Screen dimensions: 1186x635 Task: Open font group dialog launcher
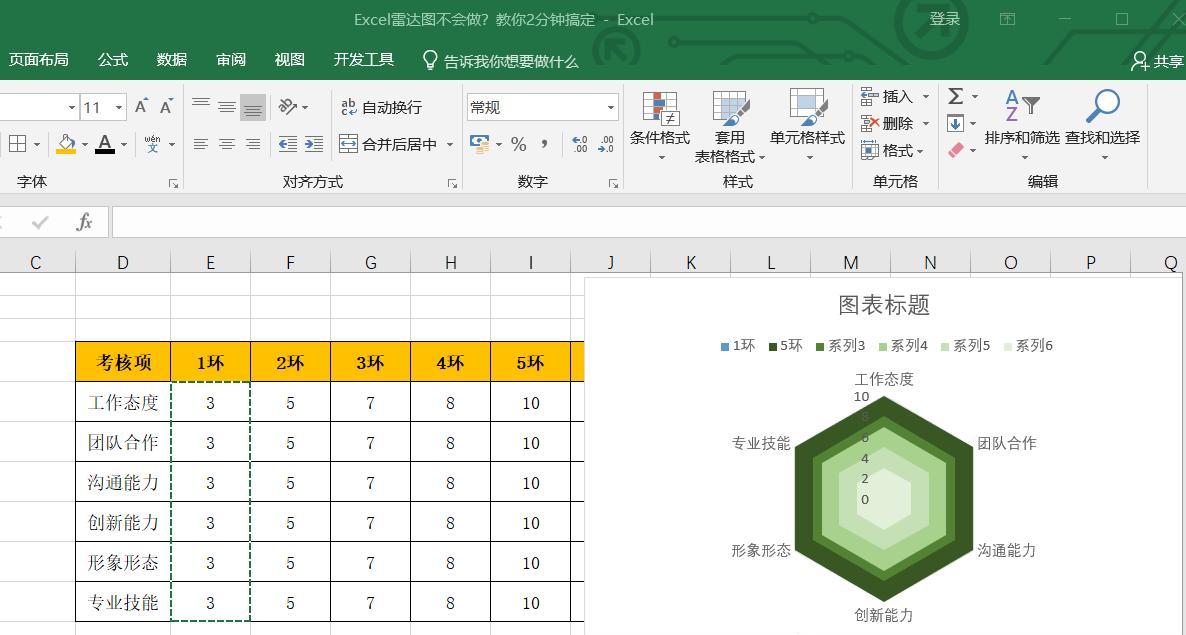coord(173,183)
